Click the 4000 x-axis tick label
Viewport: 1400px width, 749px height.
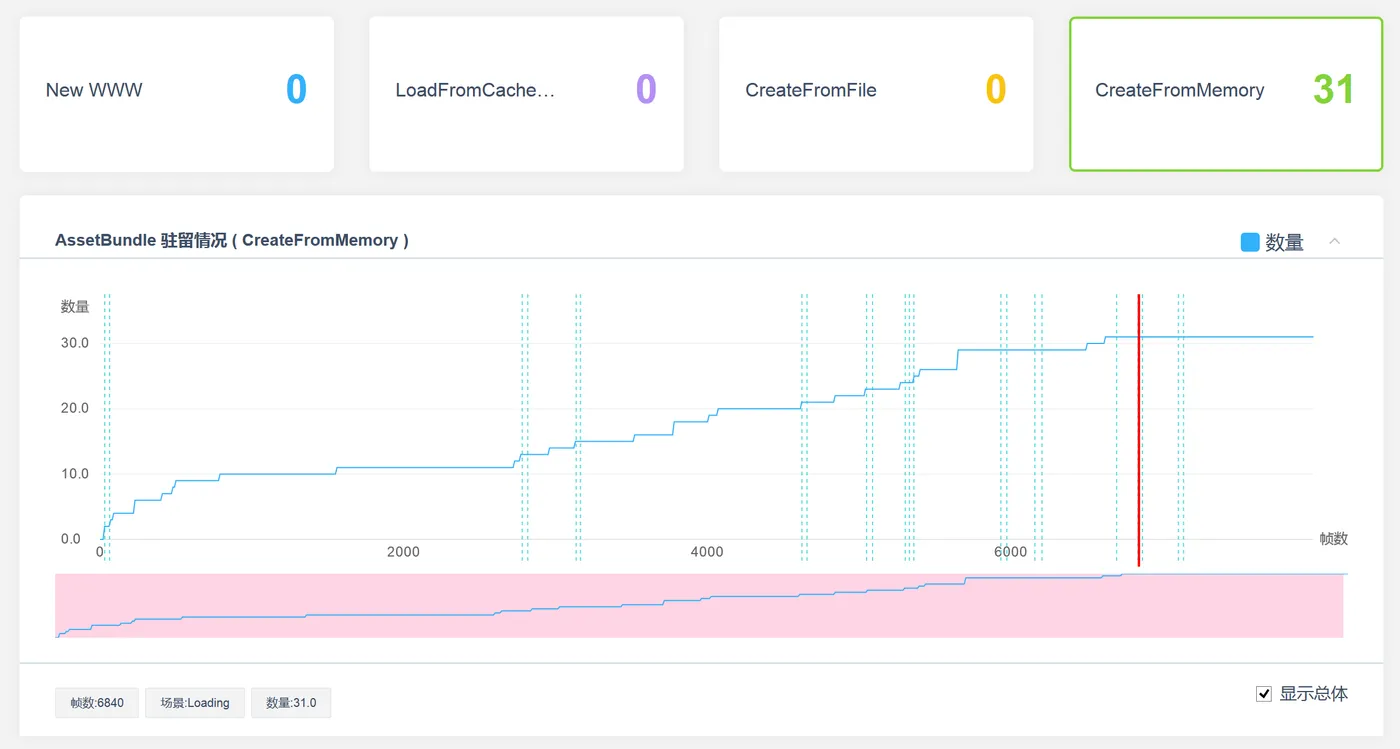pyautogui.click(x=707, y=552)
